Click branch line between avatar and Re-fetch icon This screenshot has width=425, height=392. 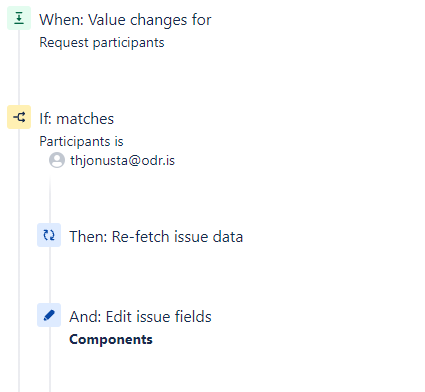pos(50,199)
